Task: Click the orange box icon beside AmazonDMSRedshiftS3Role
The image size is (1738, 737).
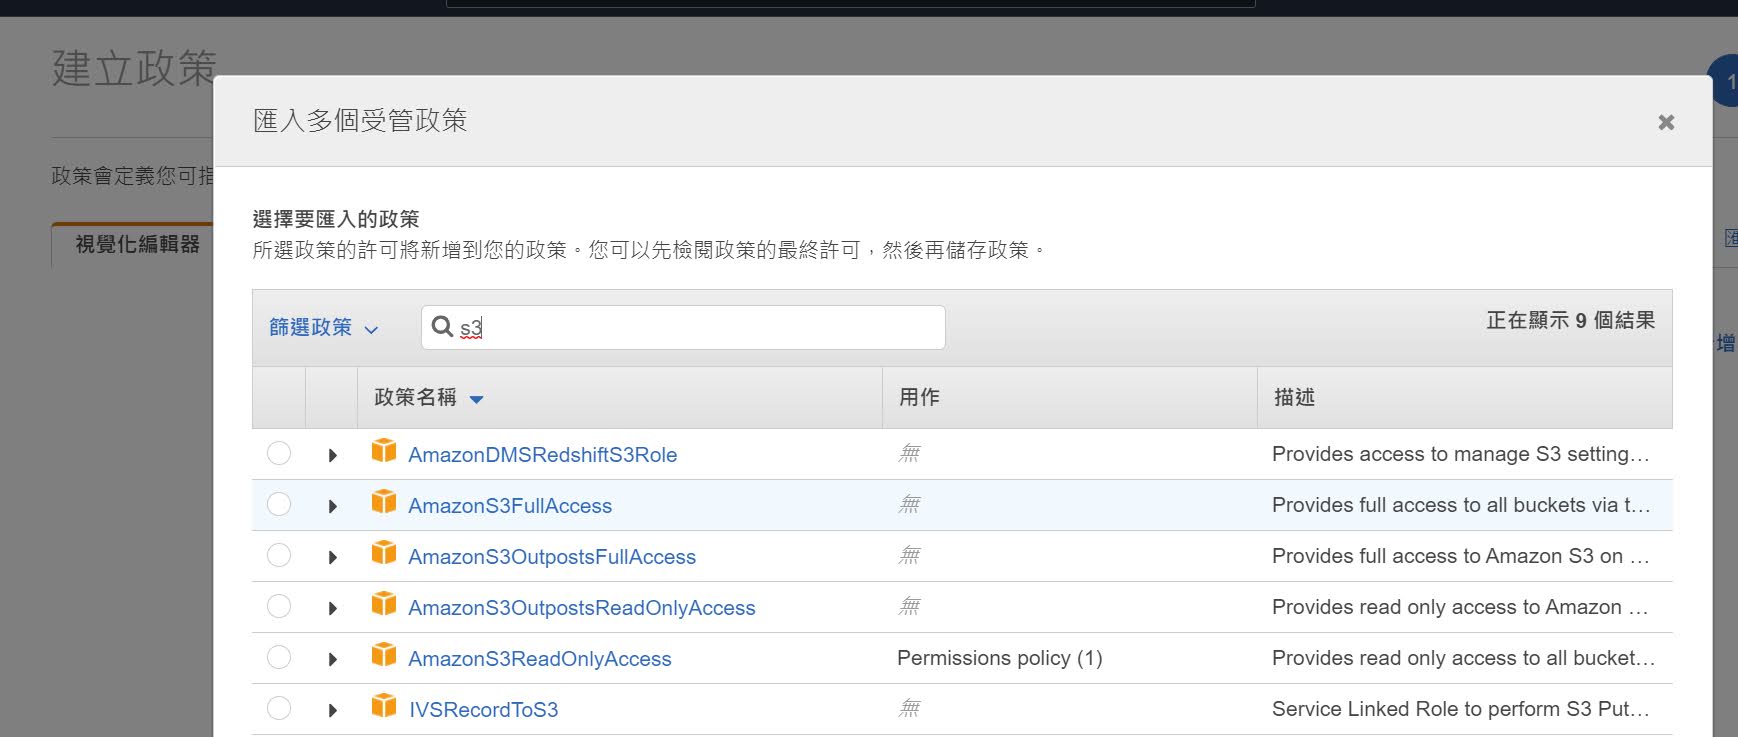Action: click(x=384, y=451)
